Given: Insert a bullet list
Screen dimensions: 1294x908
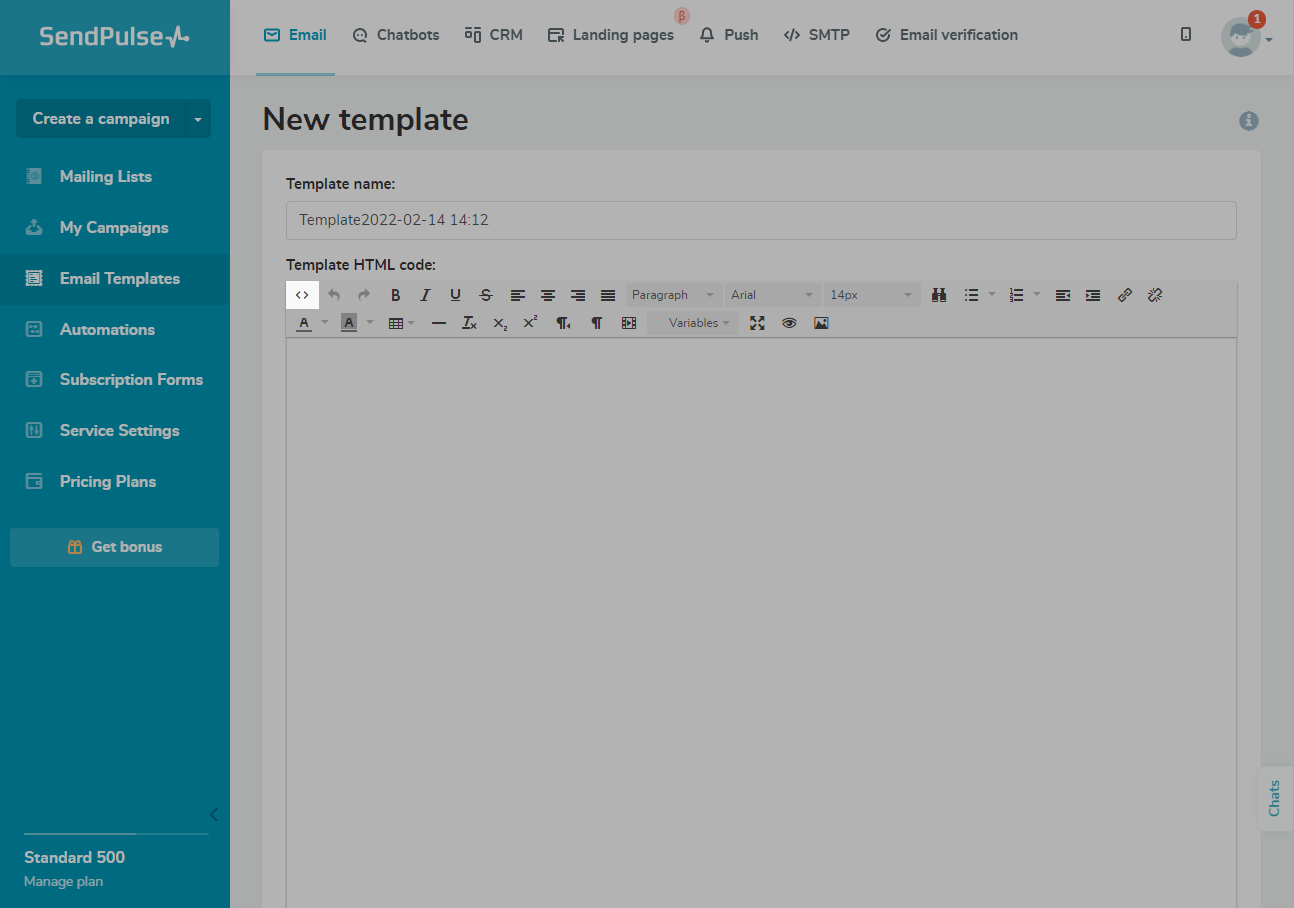Looking at the screenshot, I should click(971, 295).
